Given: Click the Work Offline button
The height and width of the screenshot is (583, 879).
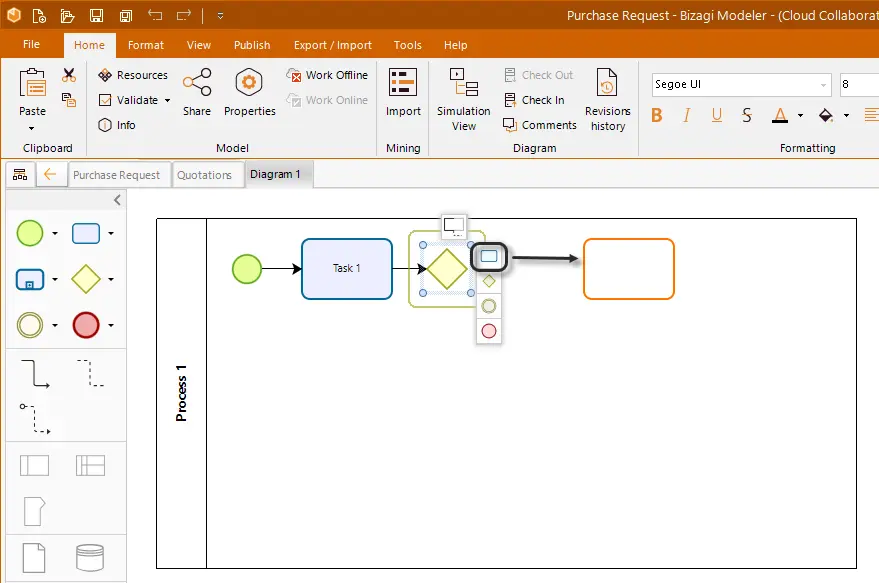Looking at the screenshot, I should click(x=327, y=75).
